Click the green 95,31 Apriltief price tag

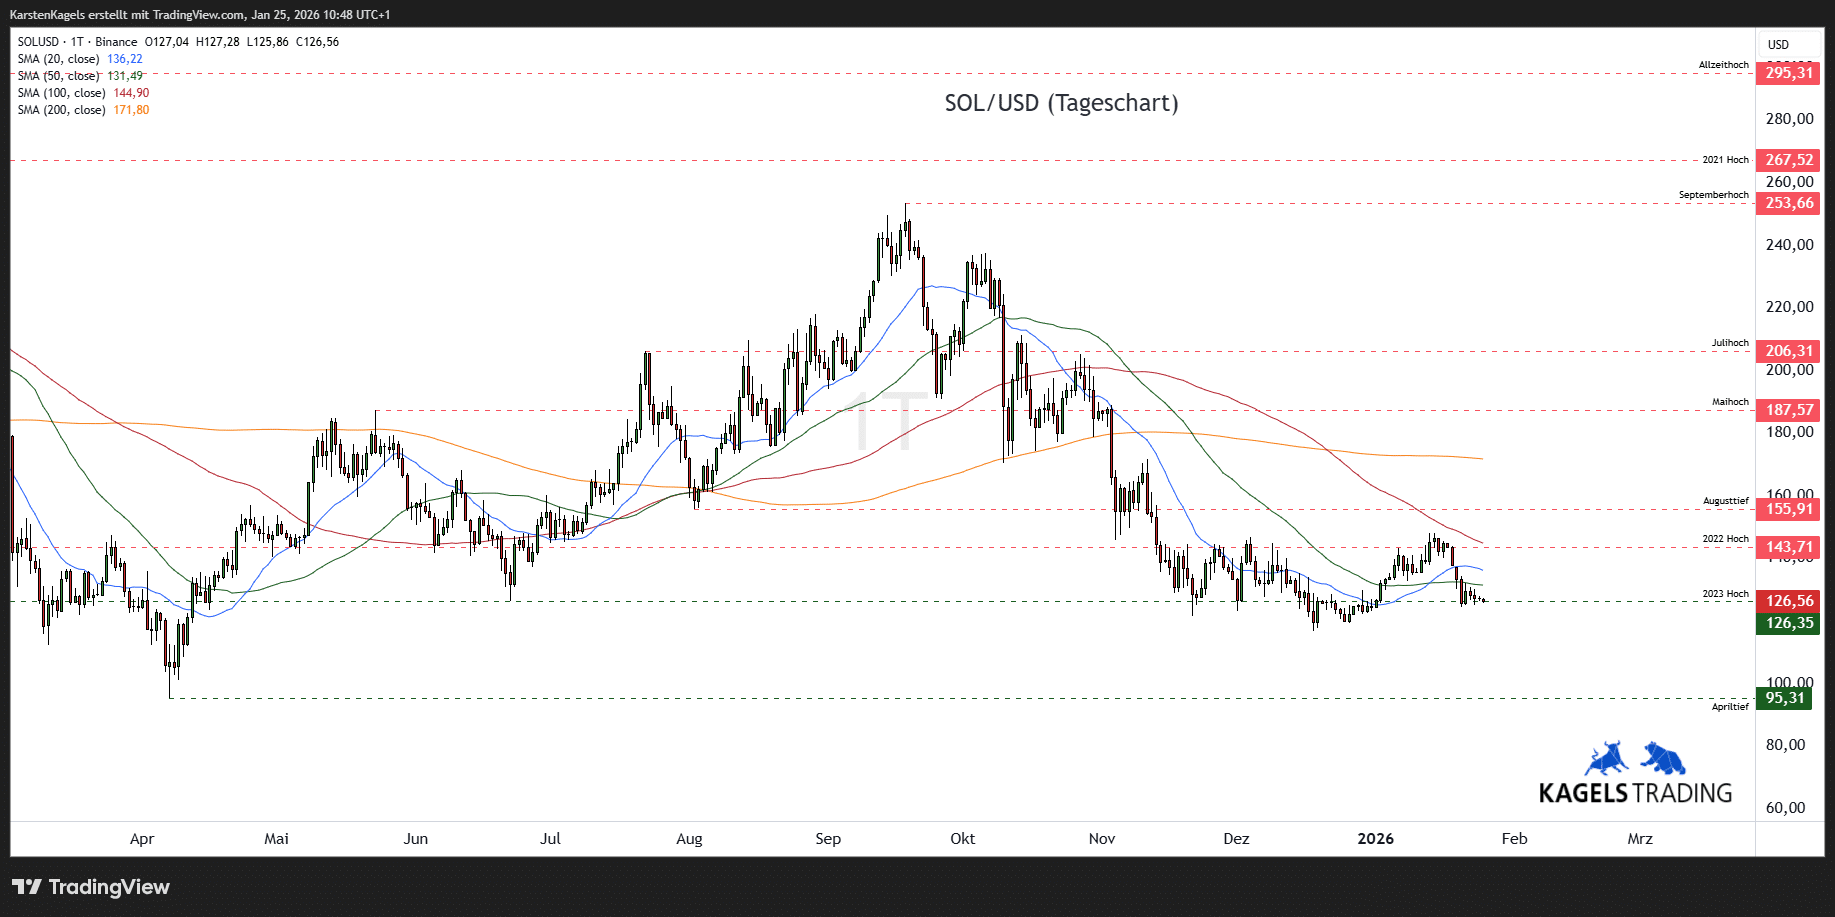[1785, 698]
